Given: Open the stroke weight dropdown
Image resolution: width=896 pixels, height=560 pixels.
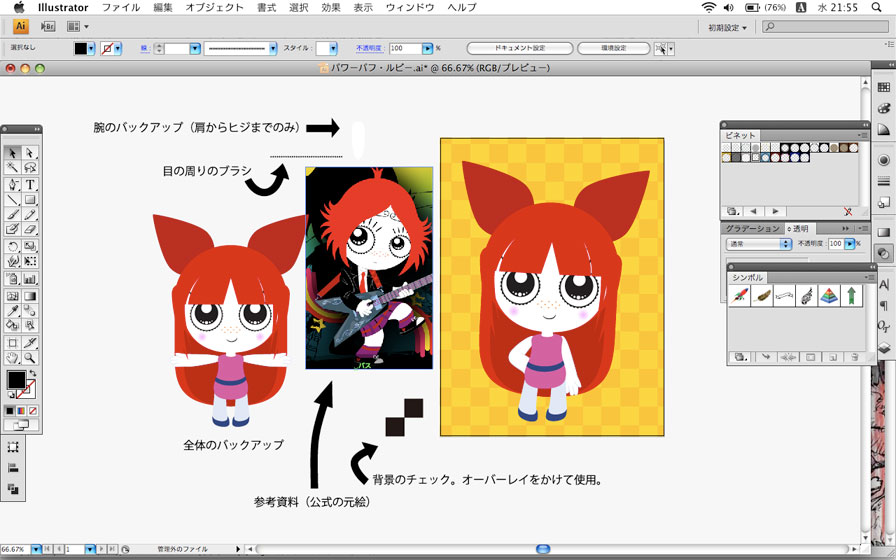Looking at the screenshot, I should [195, 49].
